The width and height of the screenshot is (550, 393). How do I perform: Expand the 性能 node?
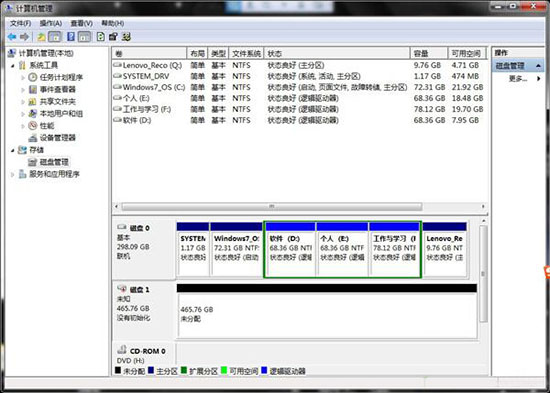pyautogui.click(x=23, y=126)
